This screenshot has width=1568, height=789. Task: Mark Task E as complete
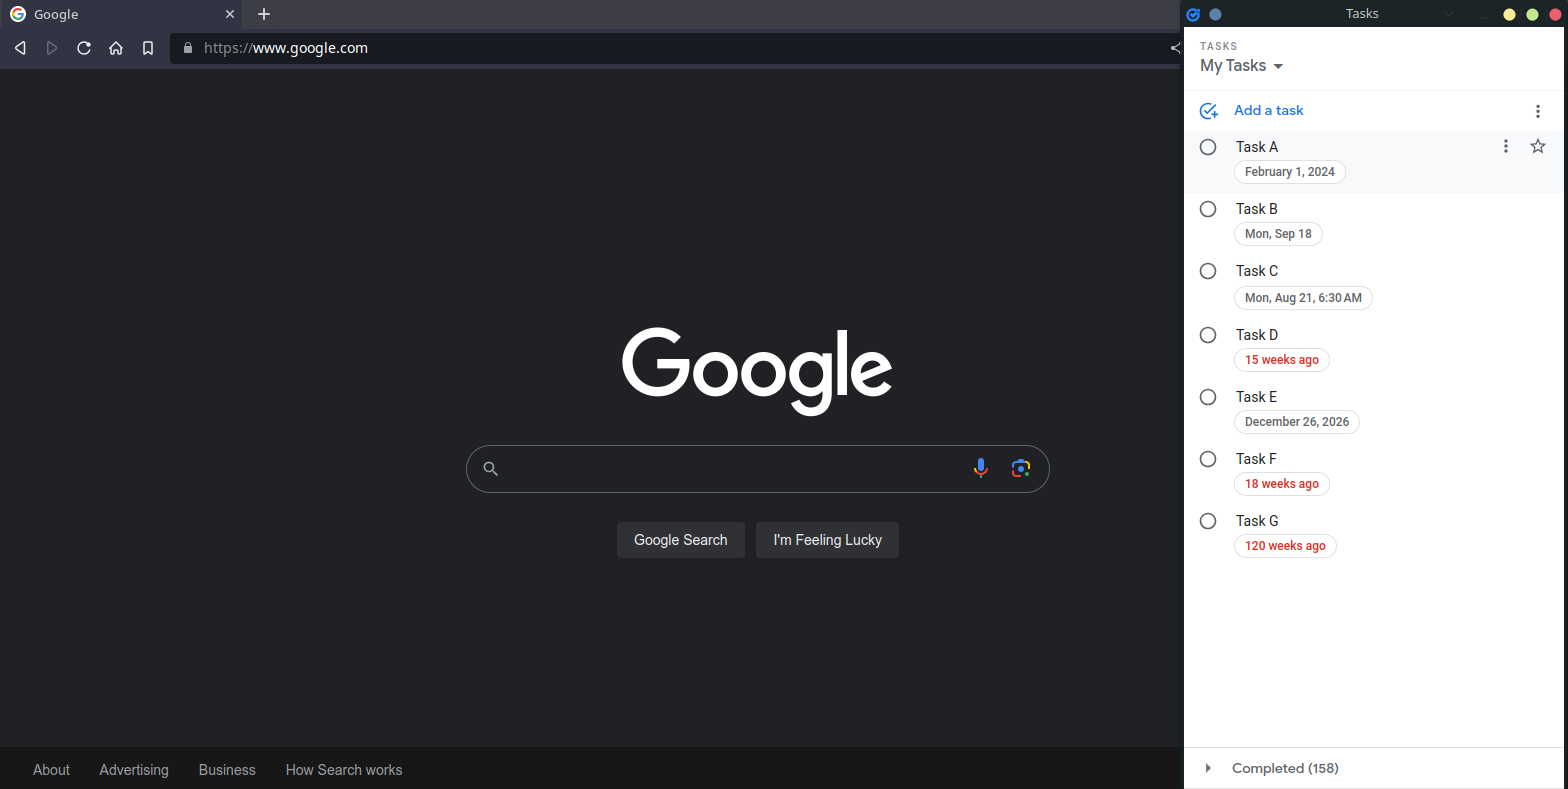(x=1208, y=397)
